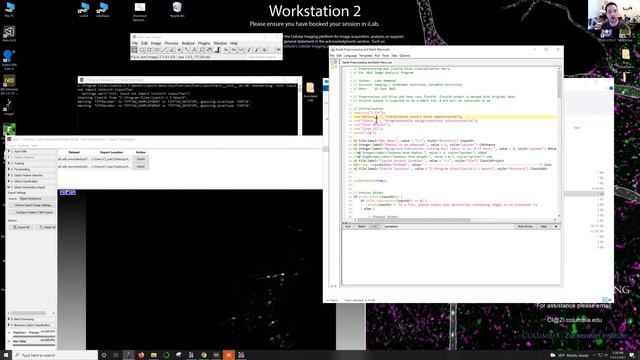Image resolution: width=640 pixels, height=360 pixels.
Task: Select ImageJ Rectangle selection tool
Action: click(x=135, y=50)
